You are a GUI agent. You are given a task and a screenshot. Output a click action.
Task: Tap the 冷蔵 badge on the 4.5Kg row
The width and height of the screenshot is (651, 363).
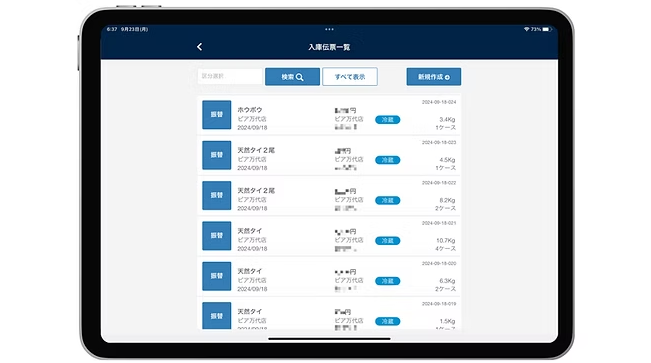(x=387, y=160)
